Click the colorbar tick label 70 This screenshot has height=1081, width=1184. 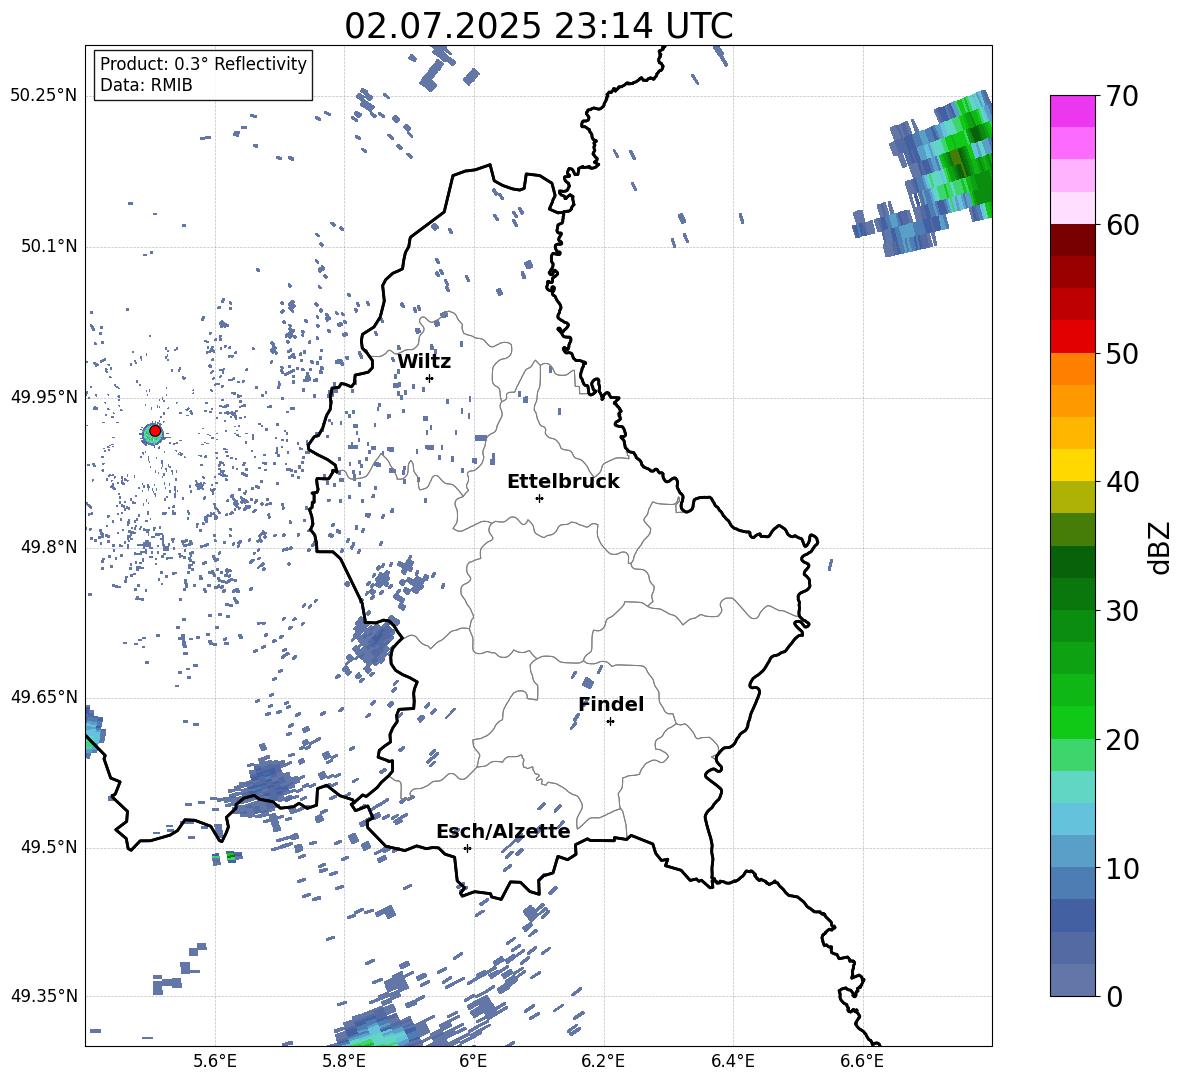click(x=1122, y=96)
